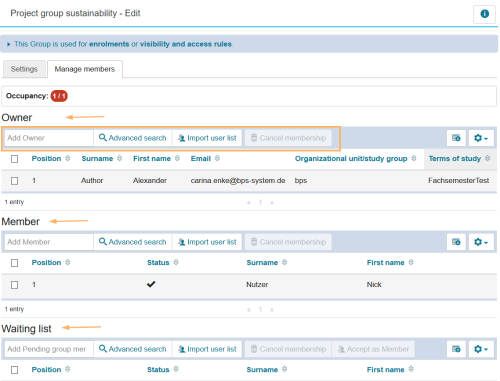Click Advanced search in the Owner section
The width and height of the screenshot is (500, 381).
pos(133,138)
